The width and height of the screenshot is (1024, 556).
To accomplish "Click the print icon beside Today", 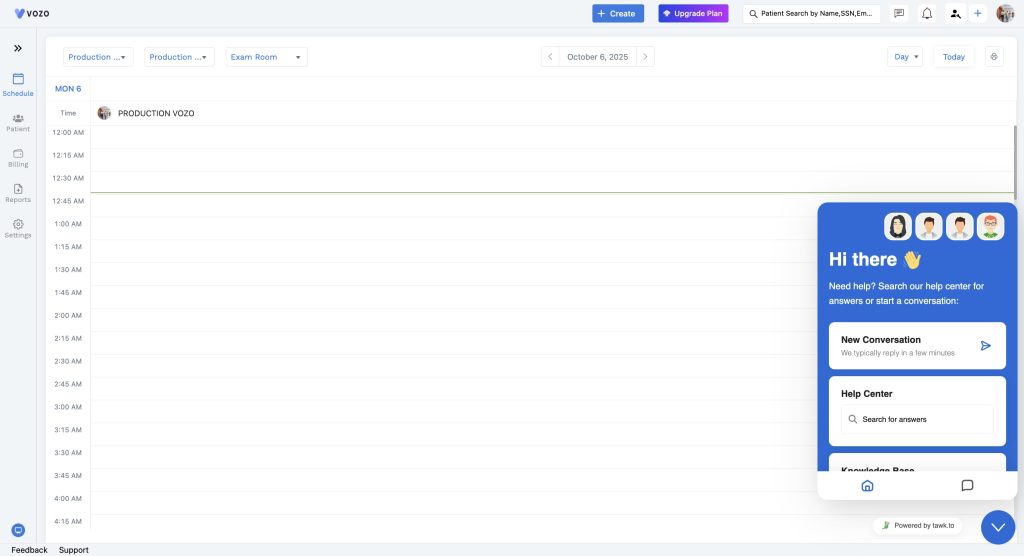I will point(994,57).
